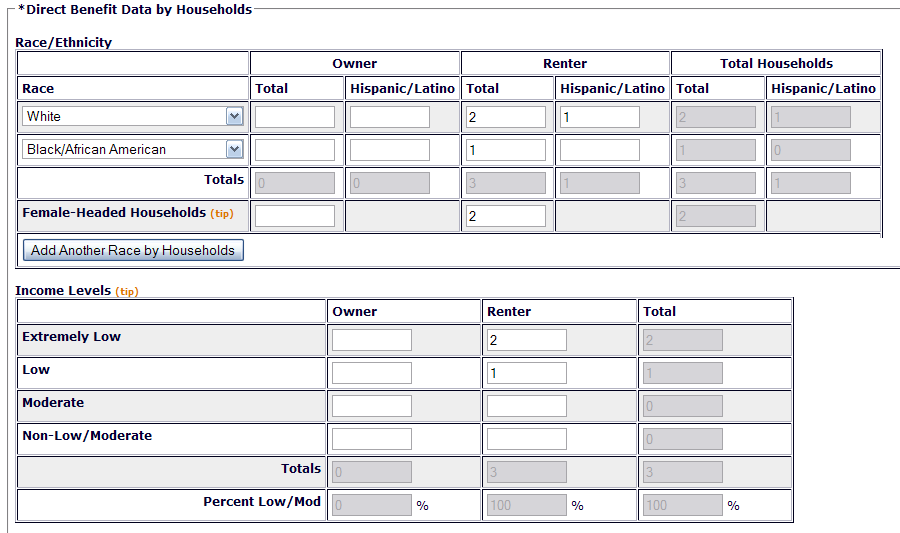900x533 pixels.
Task: Click the Non-Low/Moderate Total field
Action: point(683,439)
